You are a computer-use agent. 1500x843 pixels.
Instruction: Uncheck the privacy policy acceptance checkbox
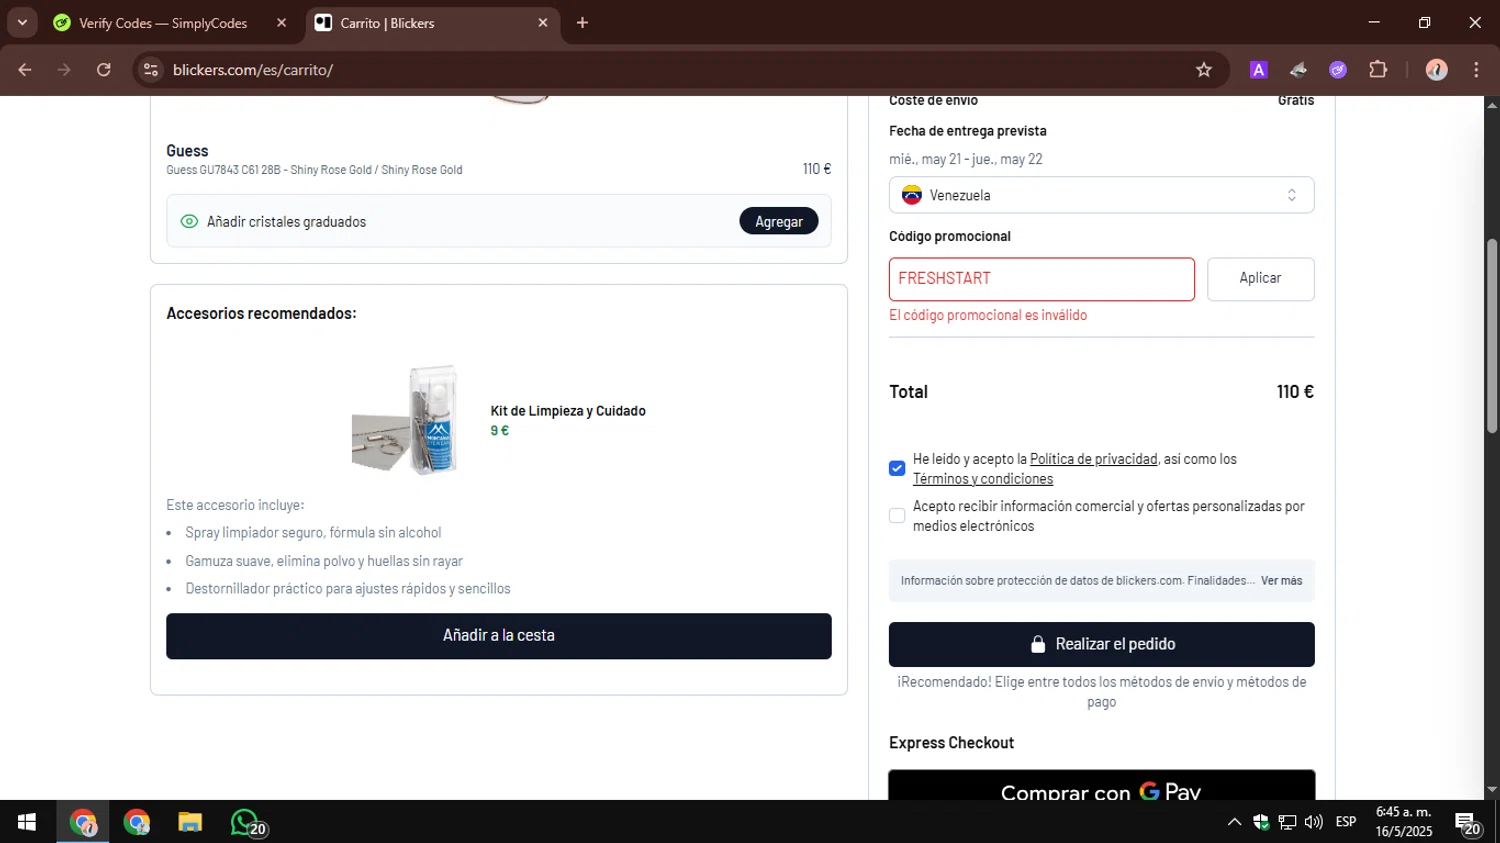[897, 468]
